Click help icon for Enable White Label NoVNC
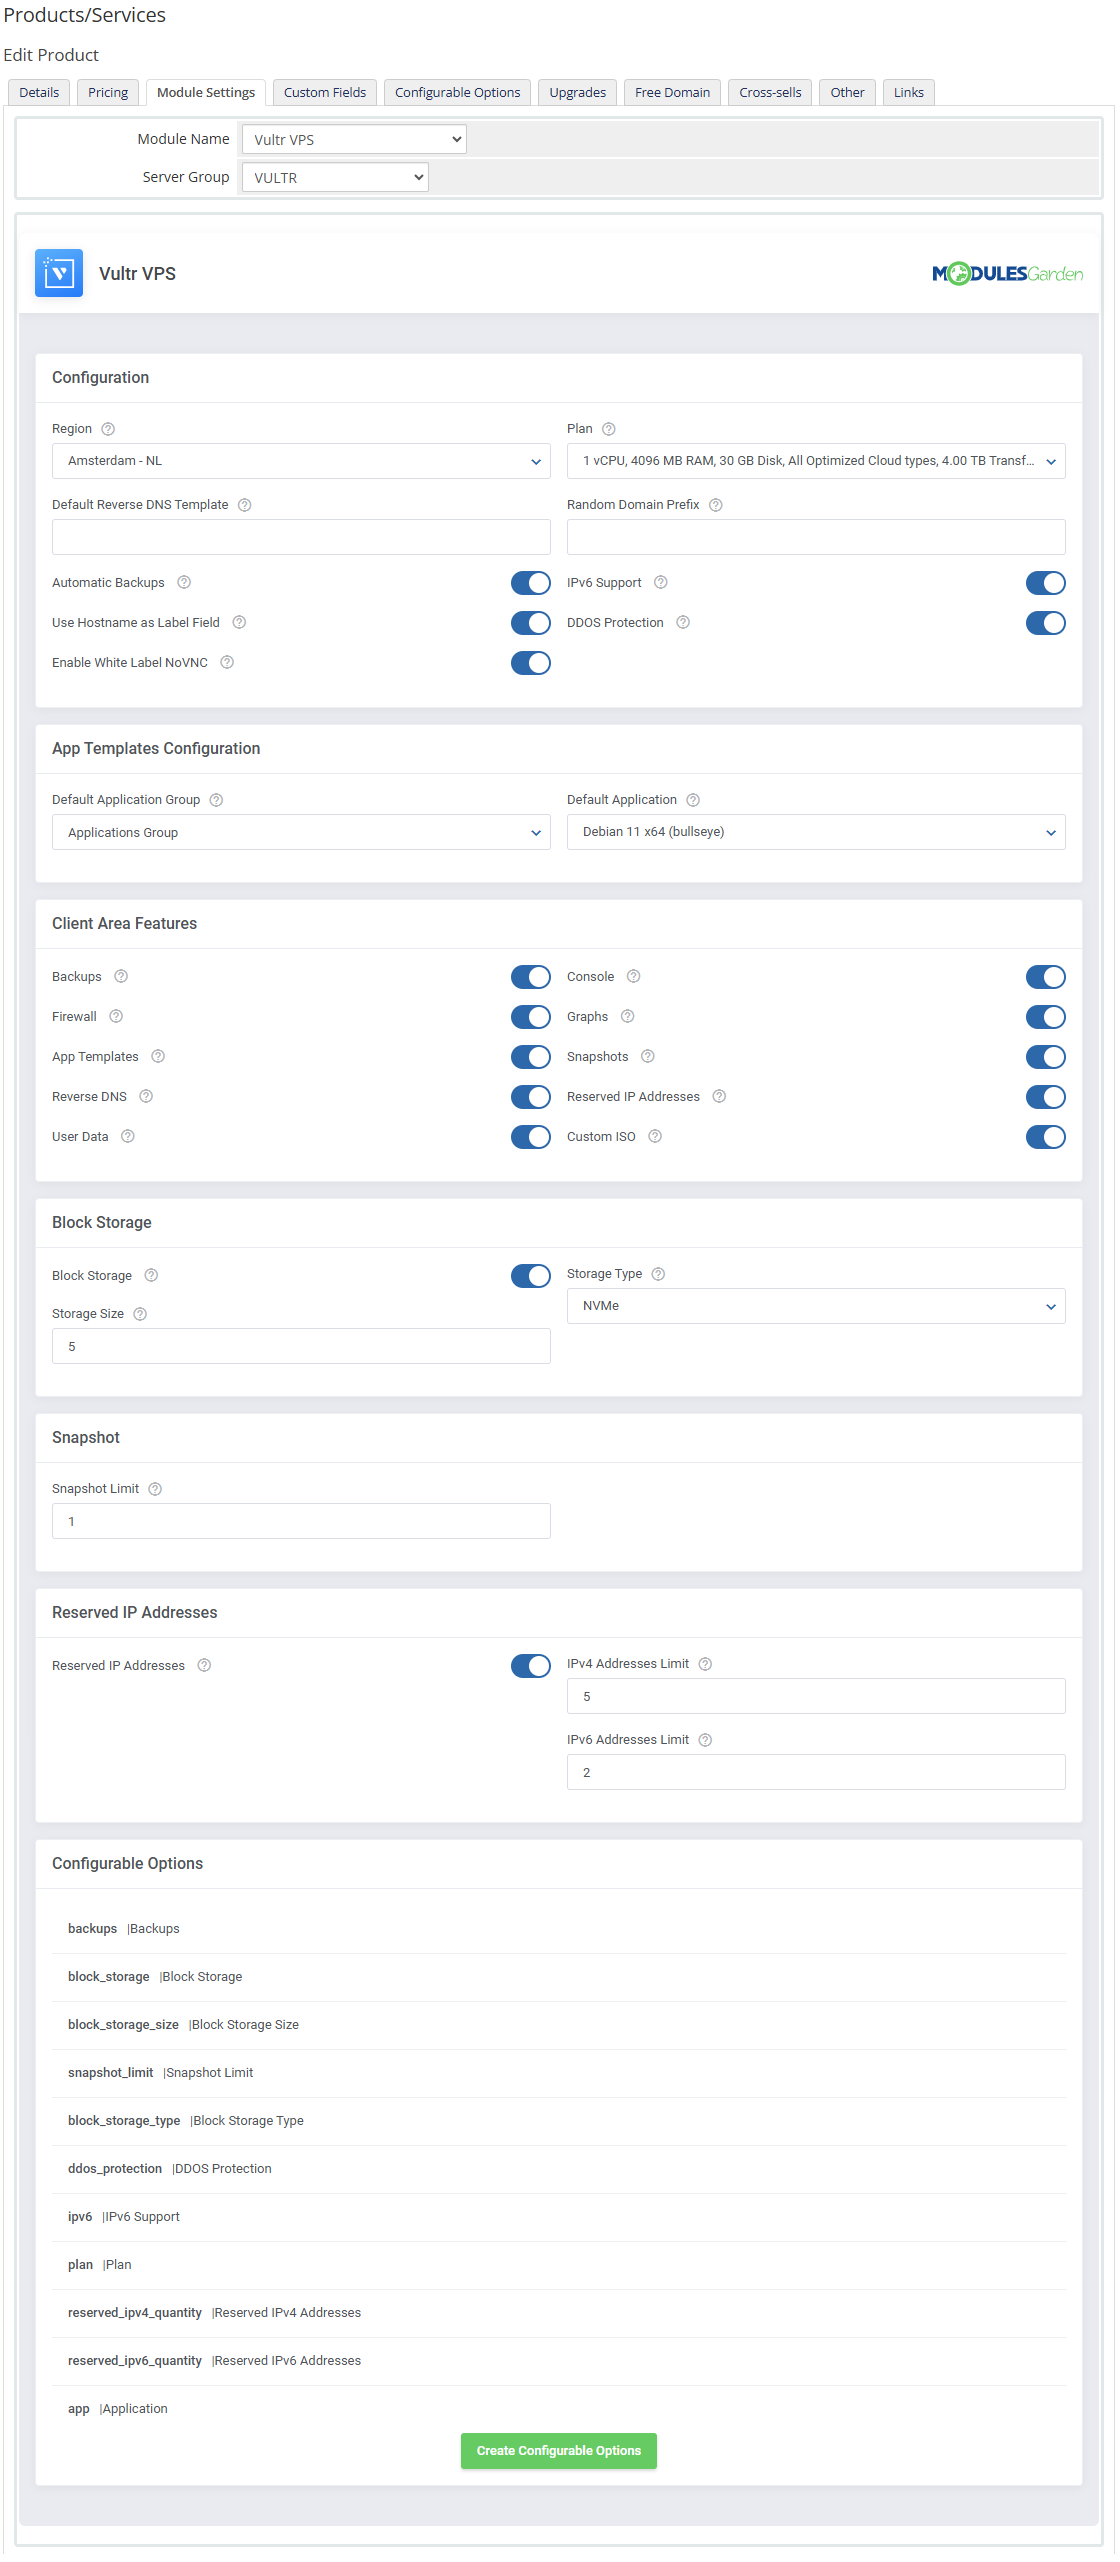Image resolution: width=1120 pixels, height=2562 pixels. coord(227,663)
